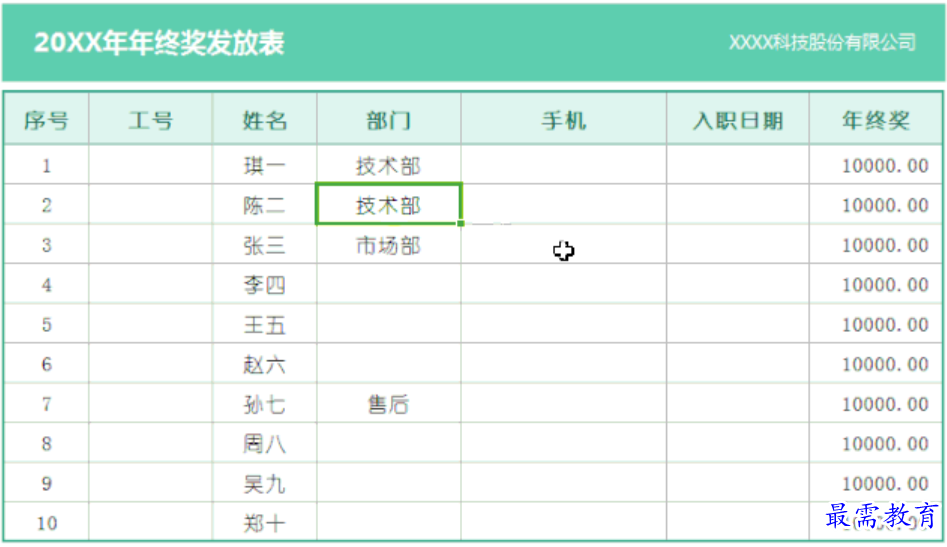
Task: Click the 手机 column header
Action: tap(563, 119)
